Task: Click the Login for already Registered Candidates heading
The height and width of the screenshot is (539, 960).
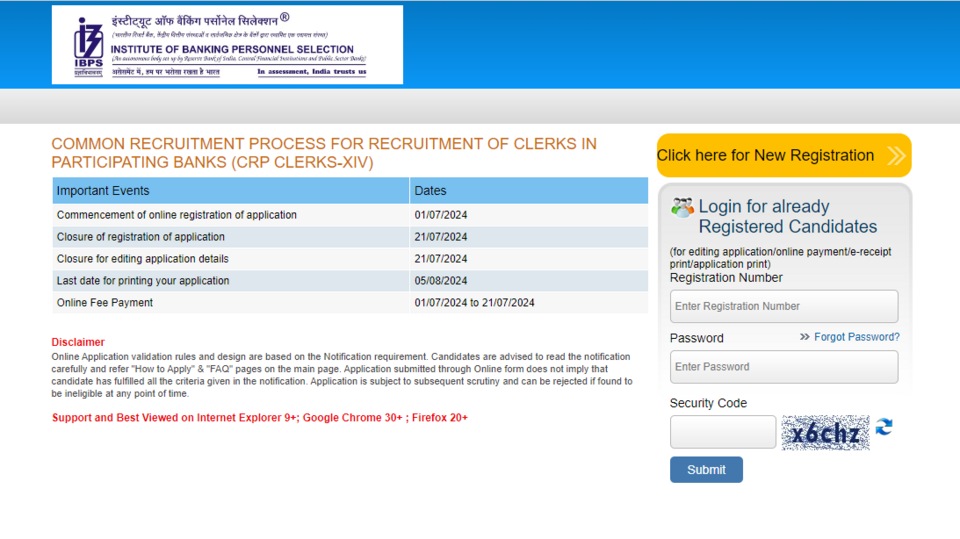Action: 788,216
